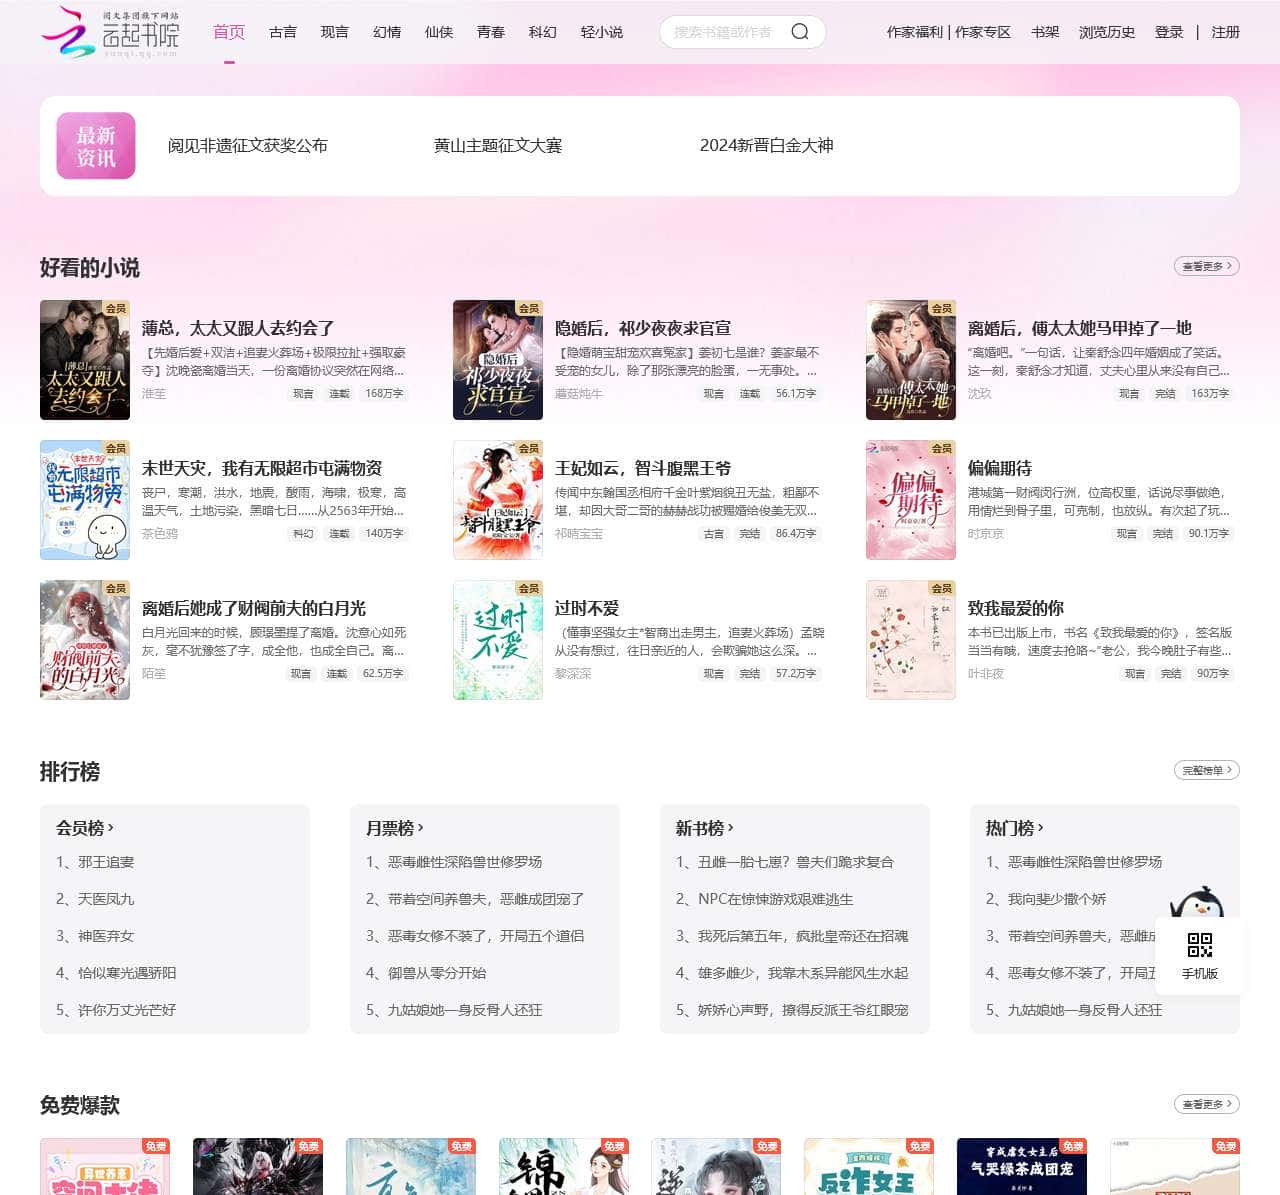Click 查看更多 beside 好看的小说
1280x1195 pixels.
[x=1206, y=266]
